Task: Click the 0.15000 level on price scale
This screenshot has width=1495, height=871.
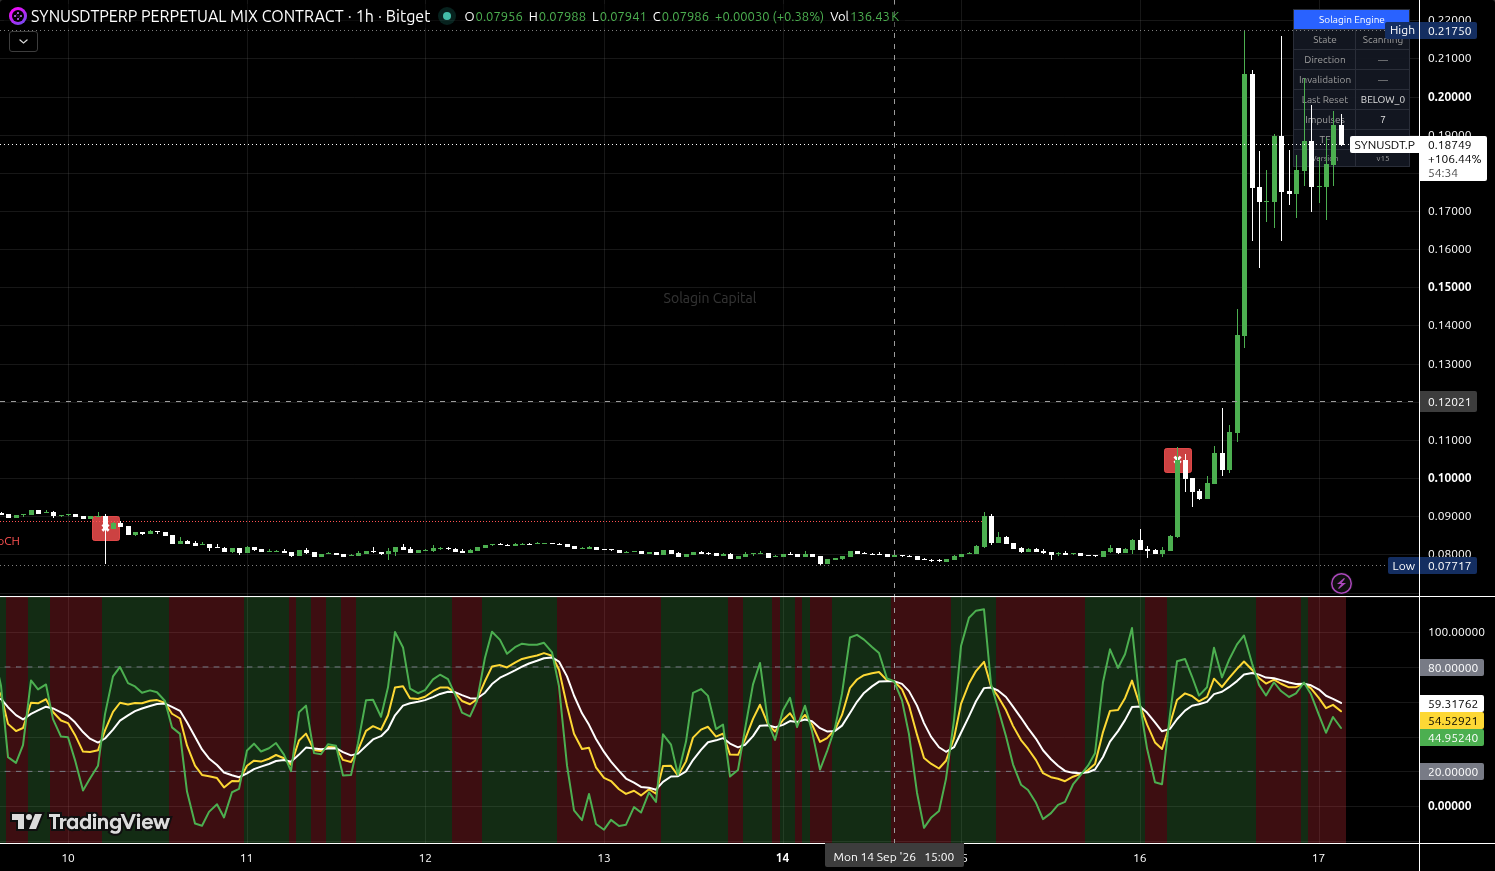Action: pyautogui.click(x=1449, y=287)
